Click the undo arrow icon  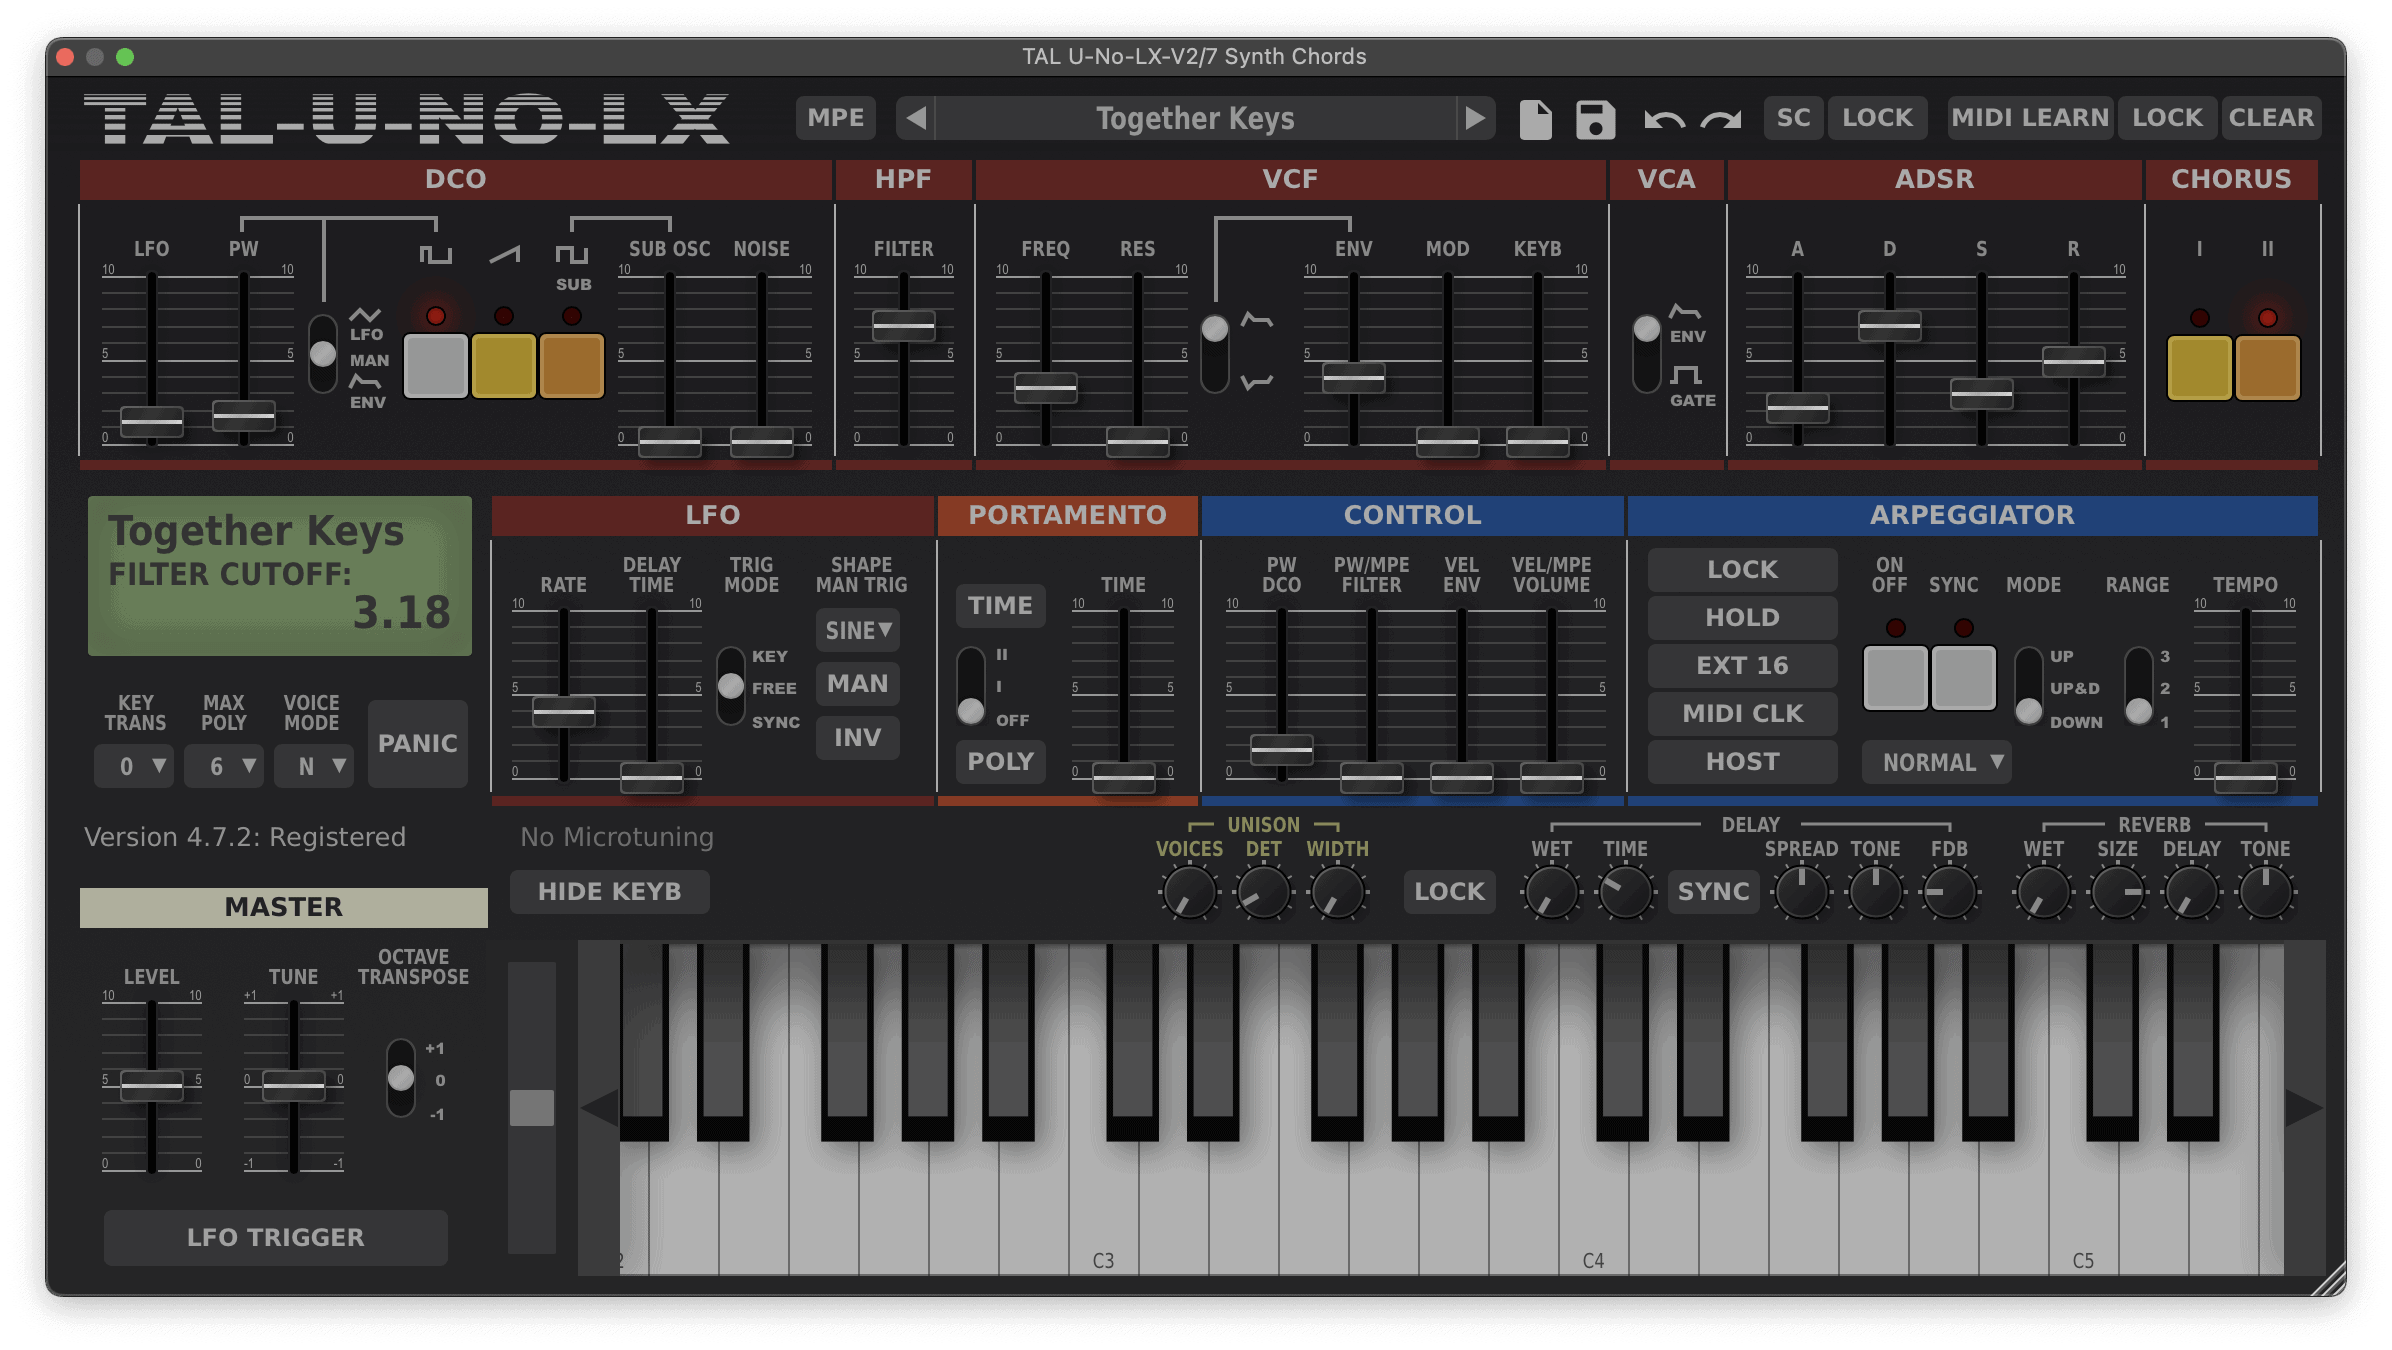[1664, 120]
